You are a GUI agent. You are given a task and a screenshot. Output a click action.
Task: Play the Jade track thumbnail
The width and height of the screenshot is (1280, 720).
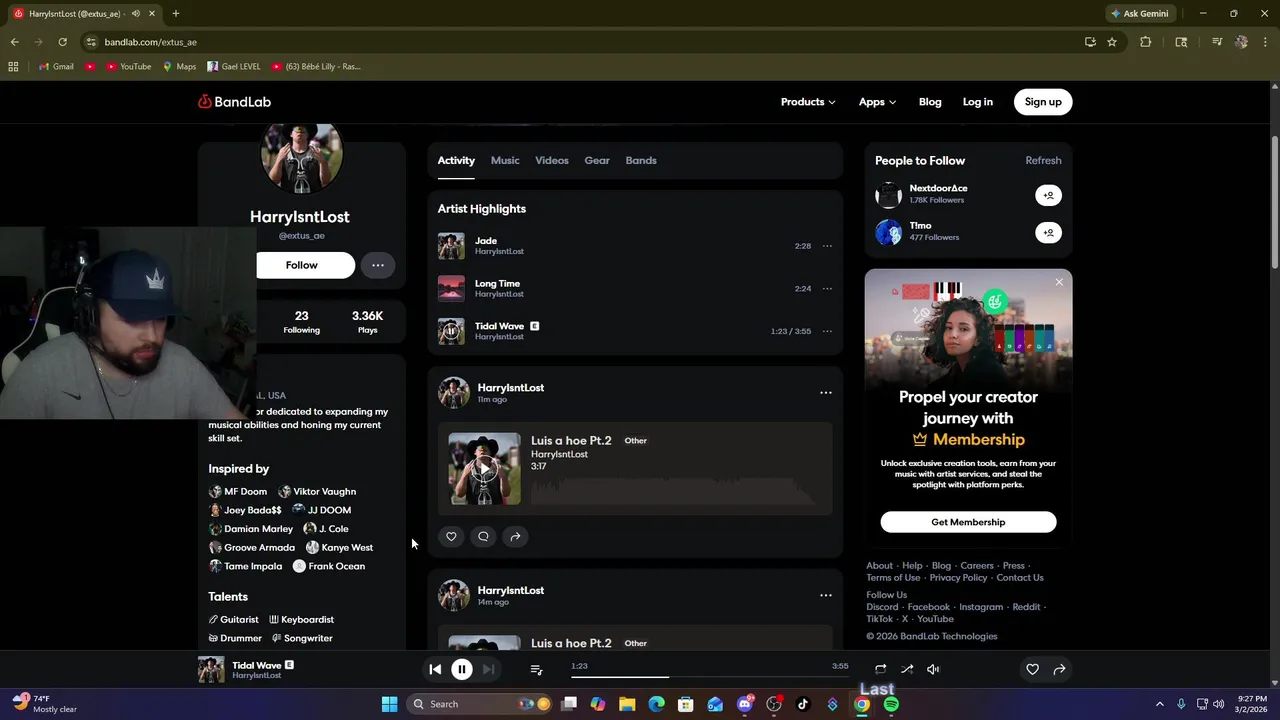click(x=451, y=246)
